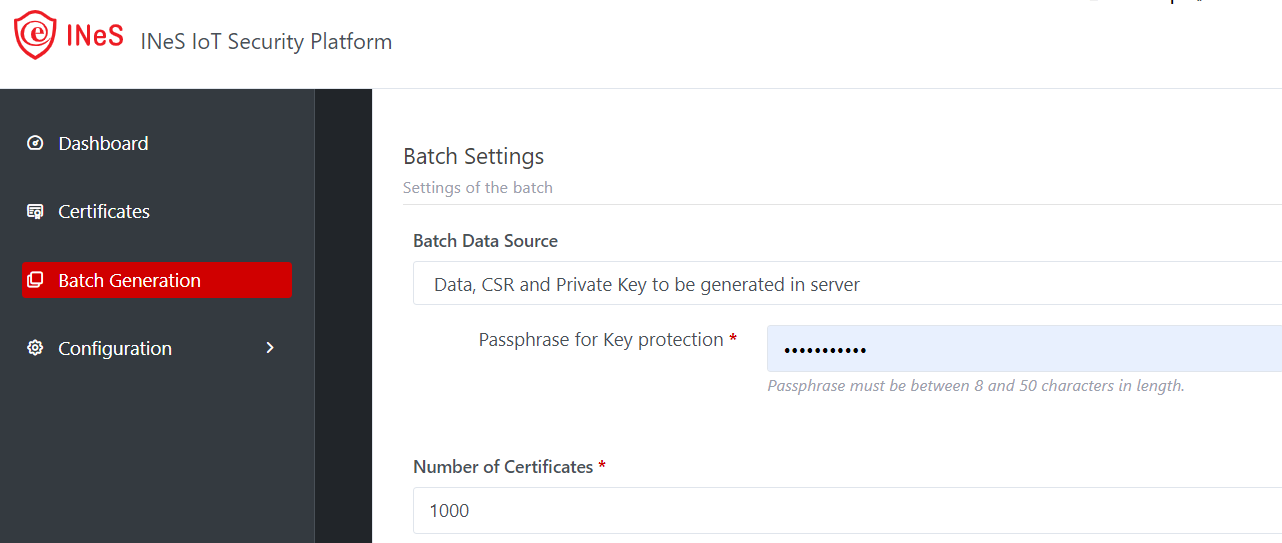Click the Batch Settings heading
Image resolution: width=1282 pixels, height=543 pixels.
[x=473, y=156]
